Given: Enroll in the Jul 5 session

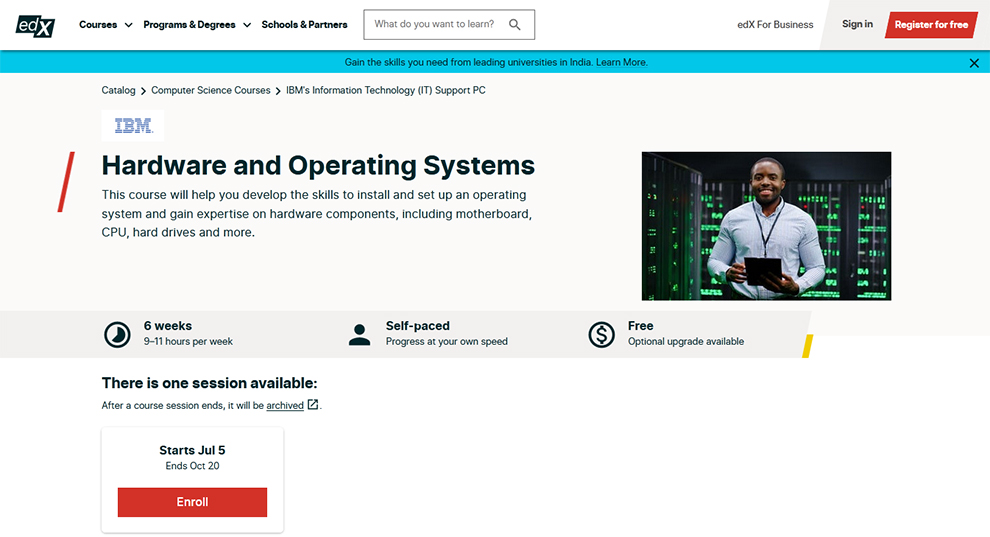Looking at the screenshot, I should [192, 502].
